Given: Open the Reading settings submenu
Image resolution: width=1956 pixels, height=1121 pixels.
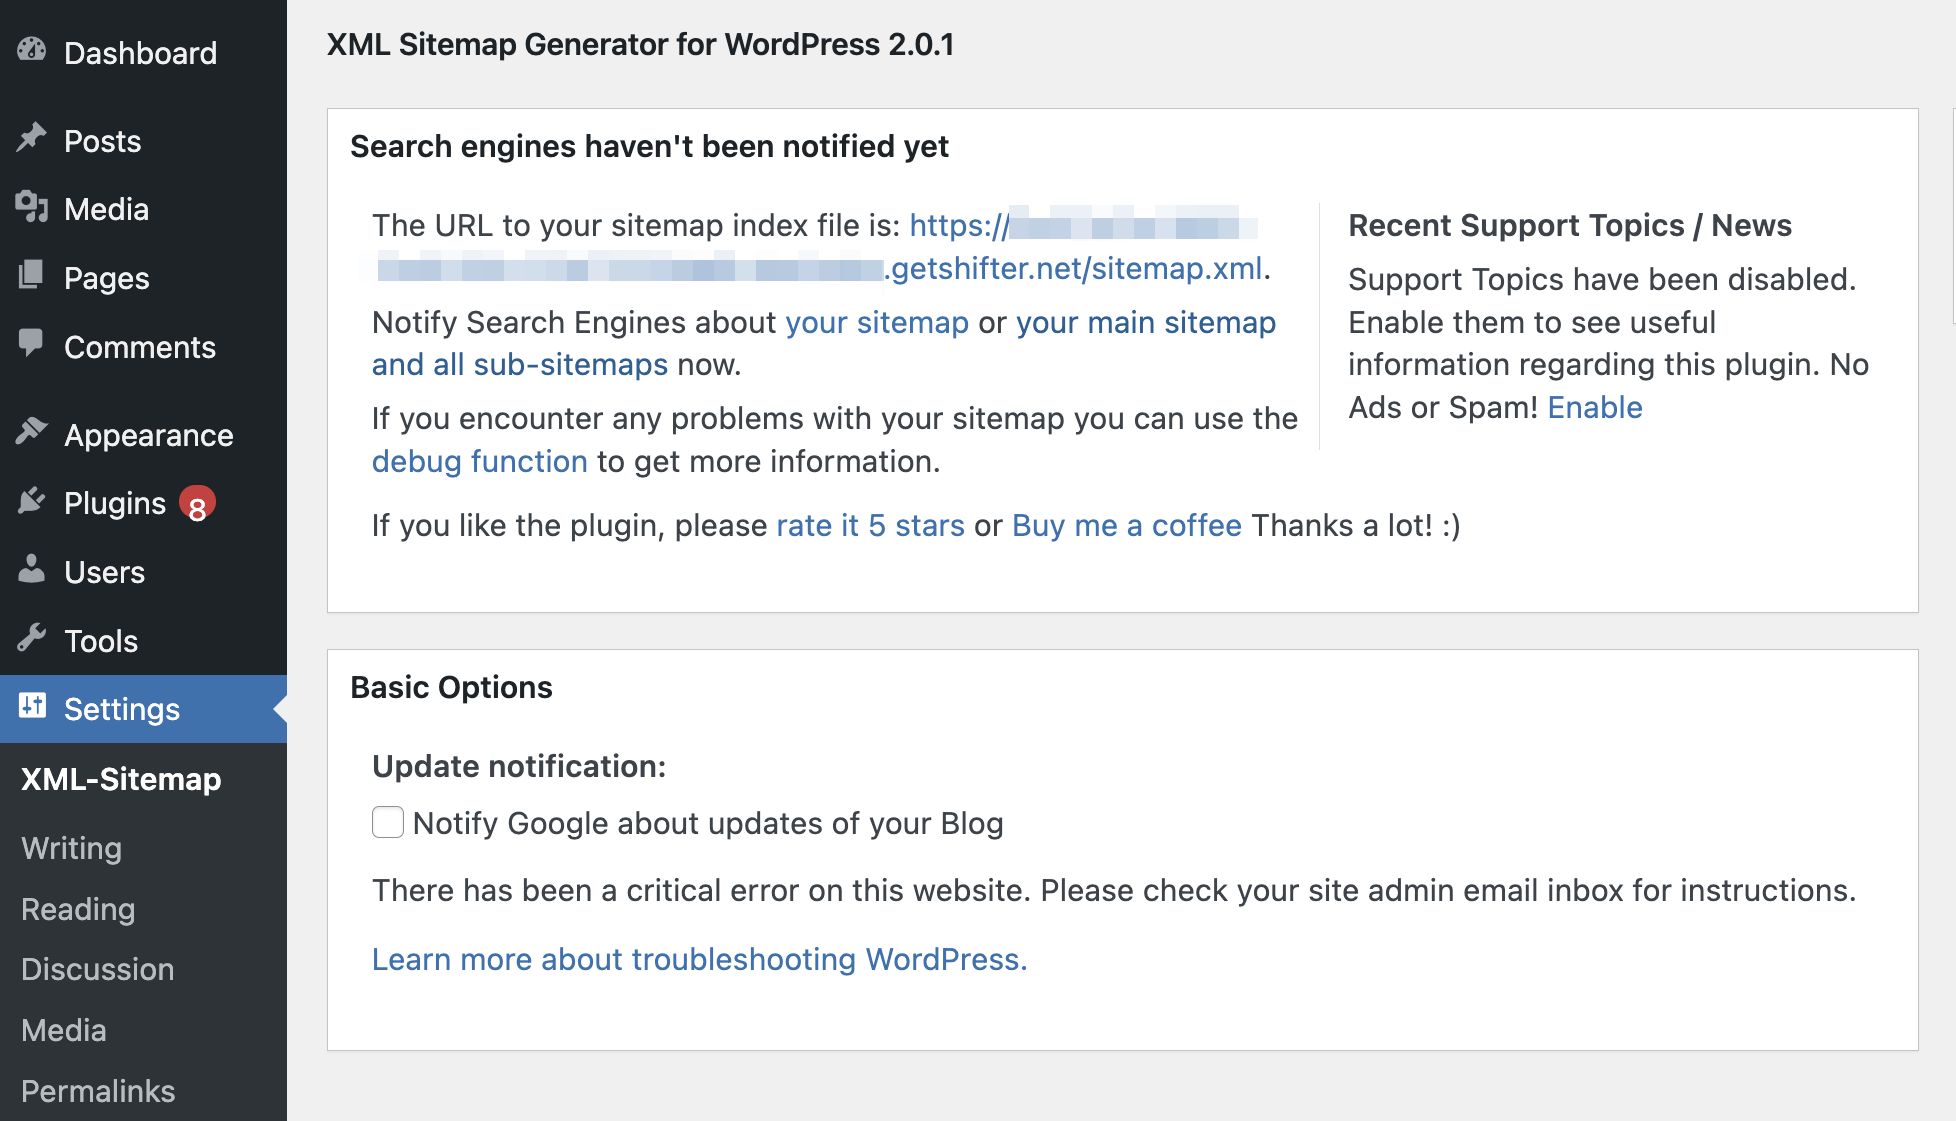Looking at the screenshot, I should point(78,909).
